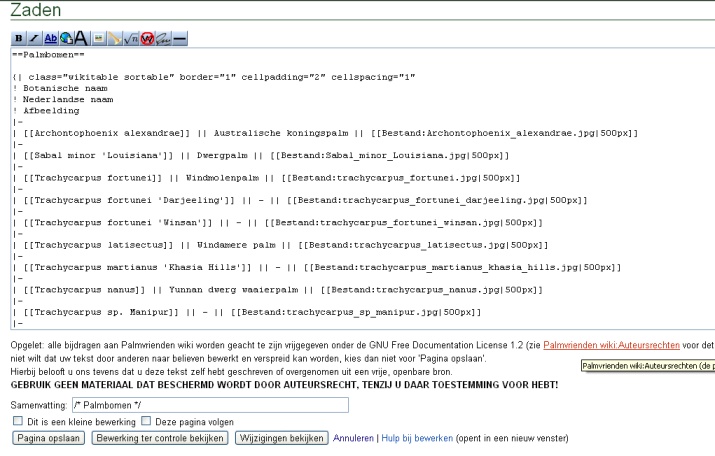Insert internal link with Ab icon

coord(49,37)
